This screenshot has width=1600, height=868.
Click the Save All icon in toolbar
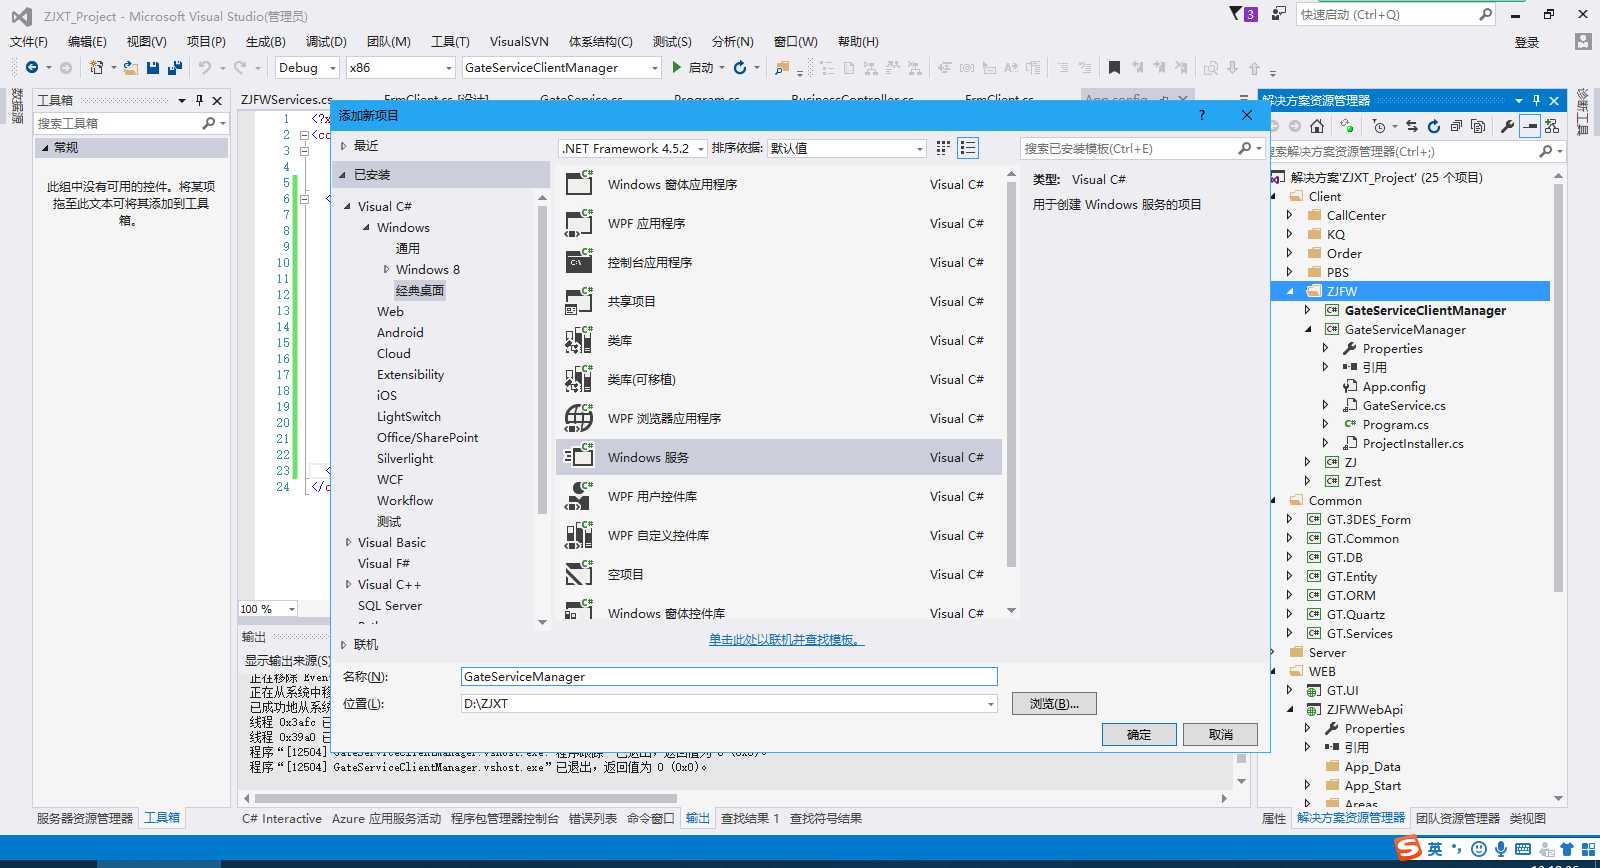coord(175,68)
